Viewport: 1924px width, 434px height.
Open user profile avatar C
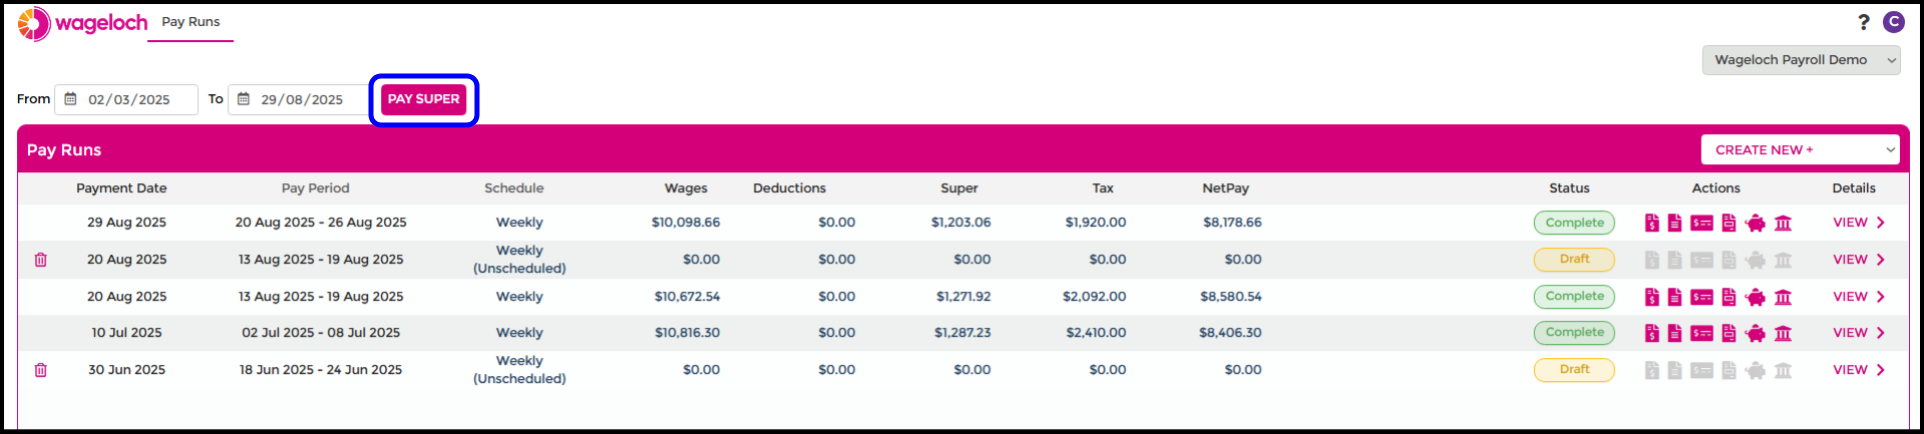point(1893,22)
